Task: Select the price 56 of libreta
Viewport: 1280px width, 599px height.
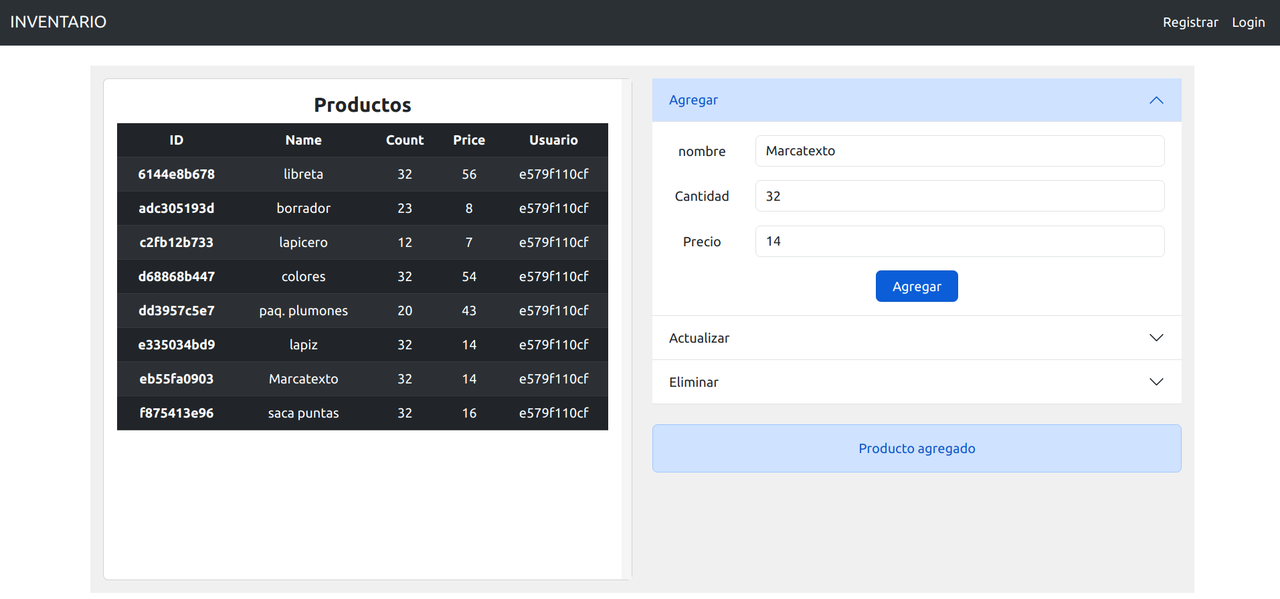Action: point(469,174)
